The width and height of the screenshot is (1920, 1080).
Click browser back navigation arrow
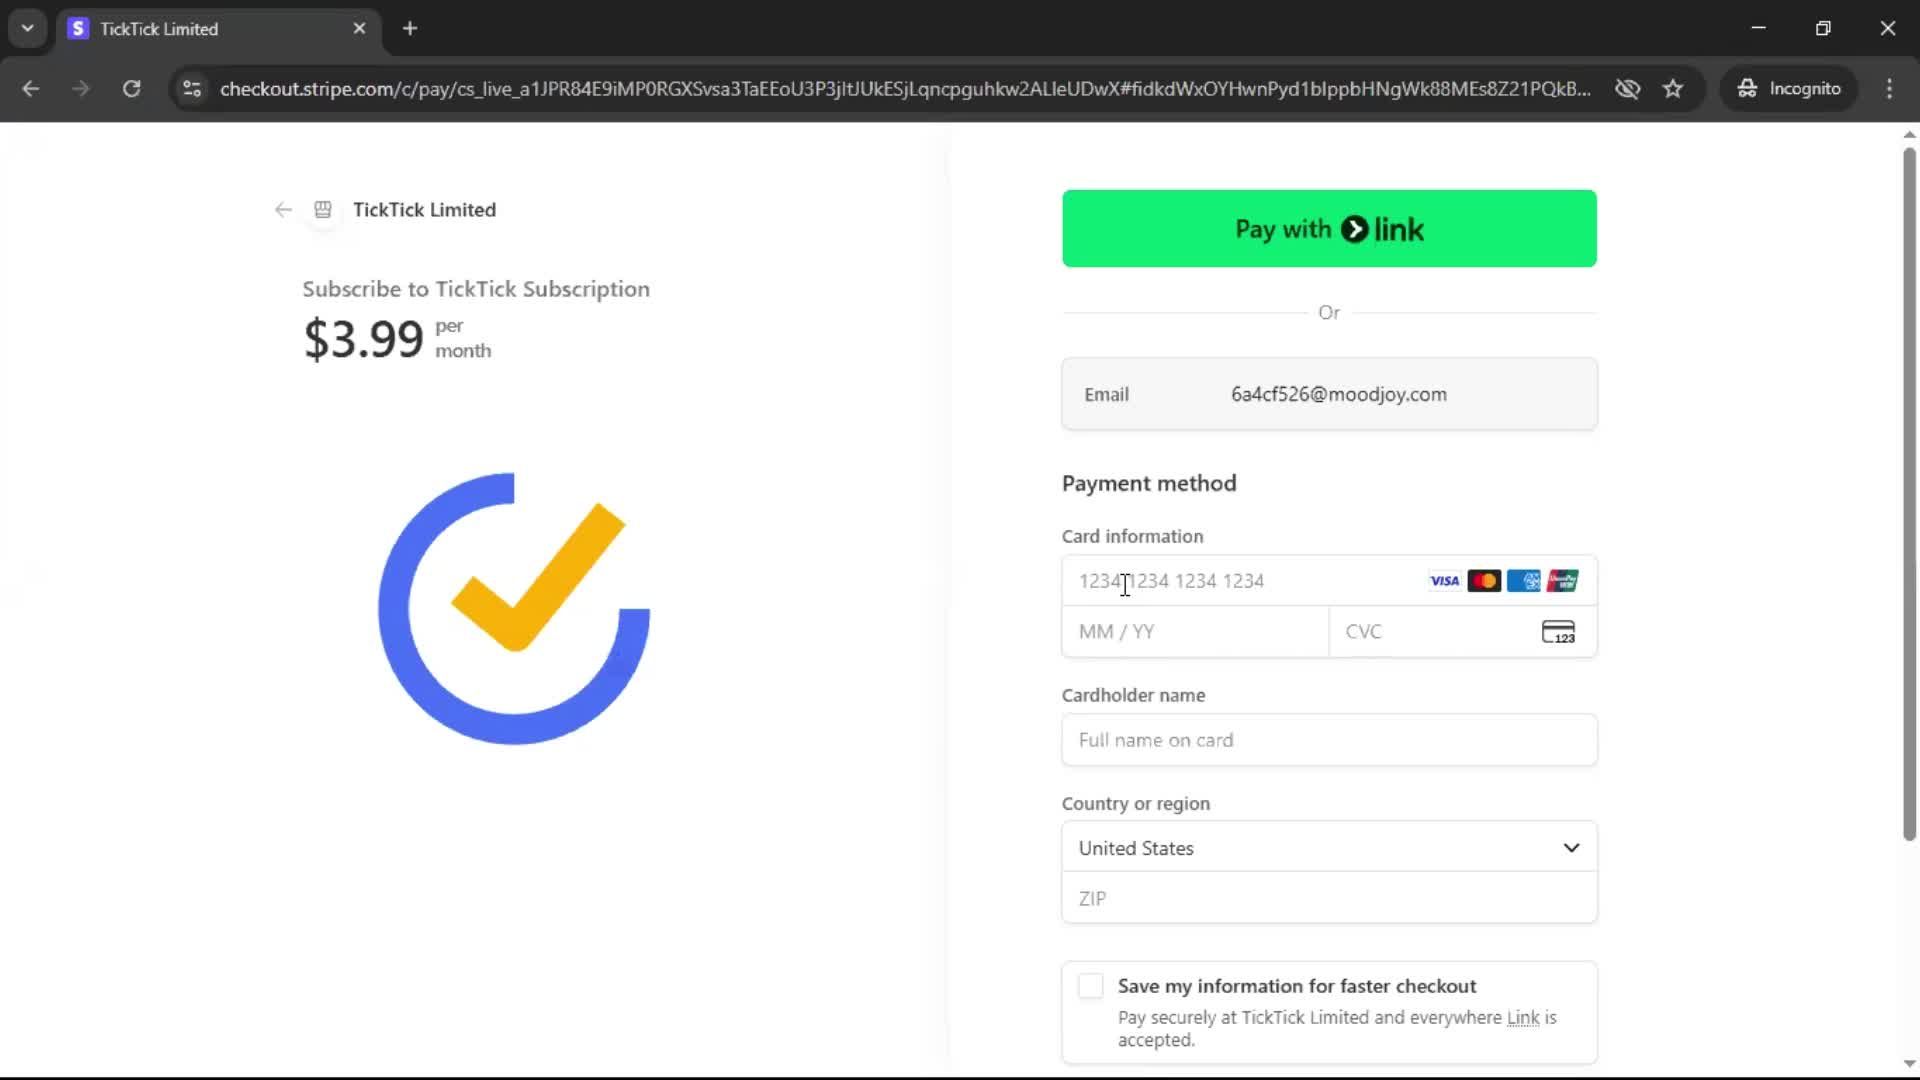[31, 89]
